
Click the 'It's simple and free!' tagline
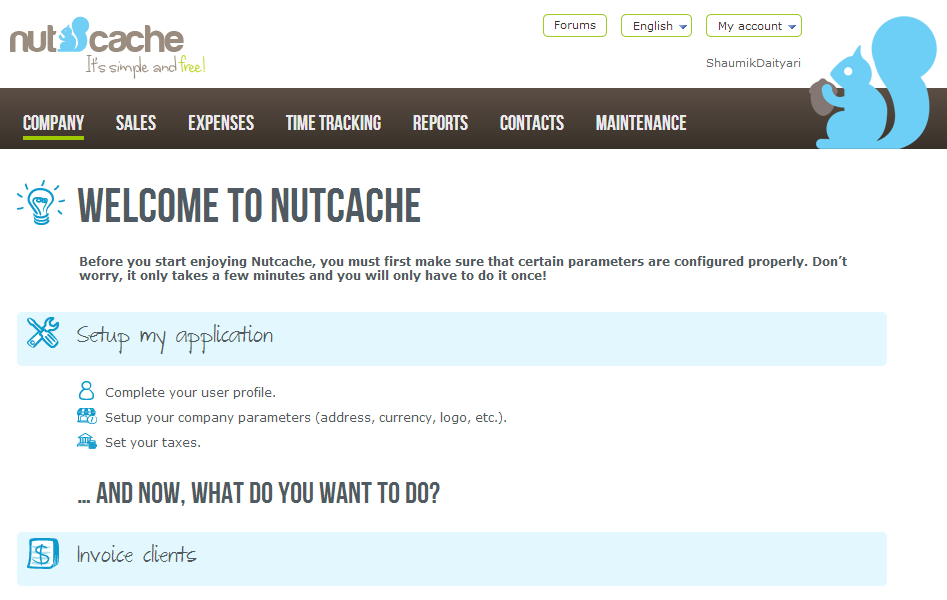click(x=146, y=65)
